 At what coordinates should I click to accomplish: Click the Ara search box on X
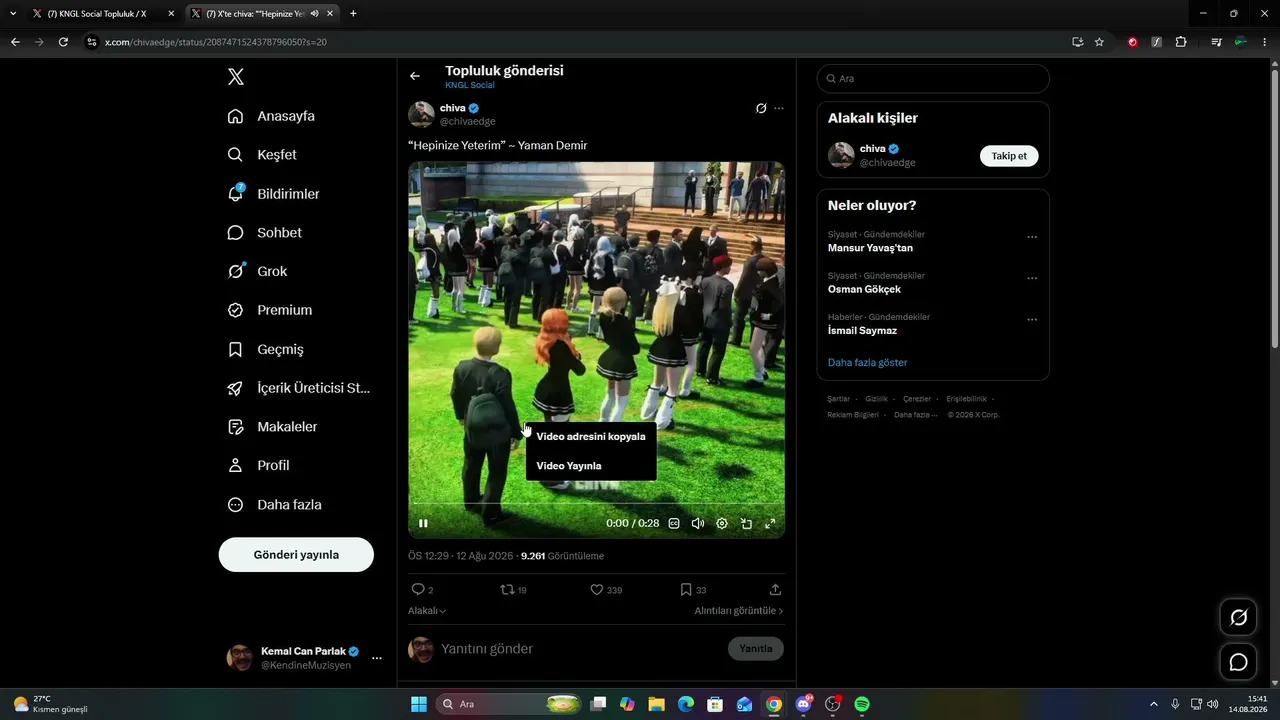click(933, 79)
